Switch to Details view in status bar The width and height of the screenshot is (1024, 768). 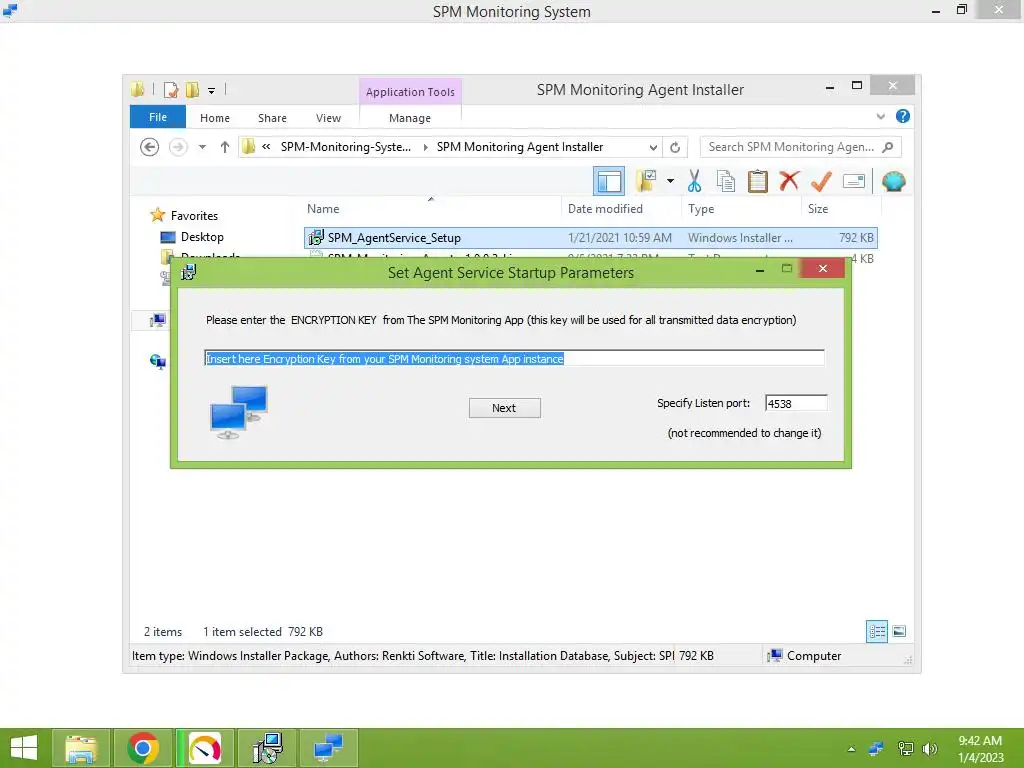pos(877,632)
